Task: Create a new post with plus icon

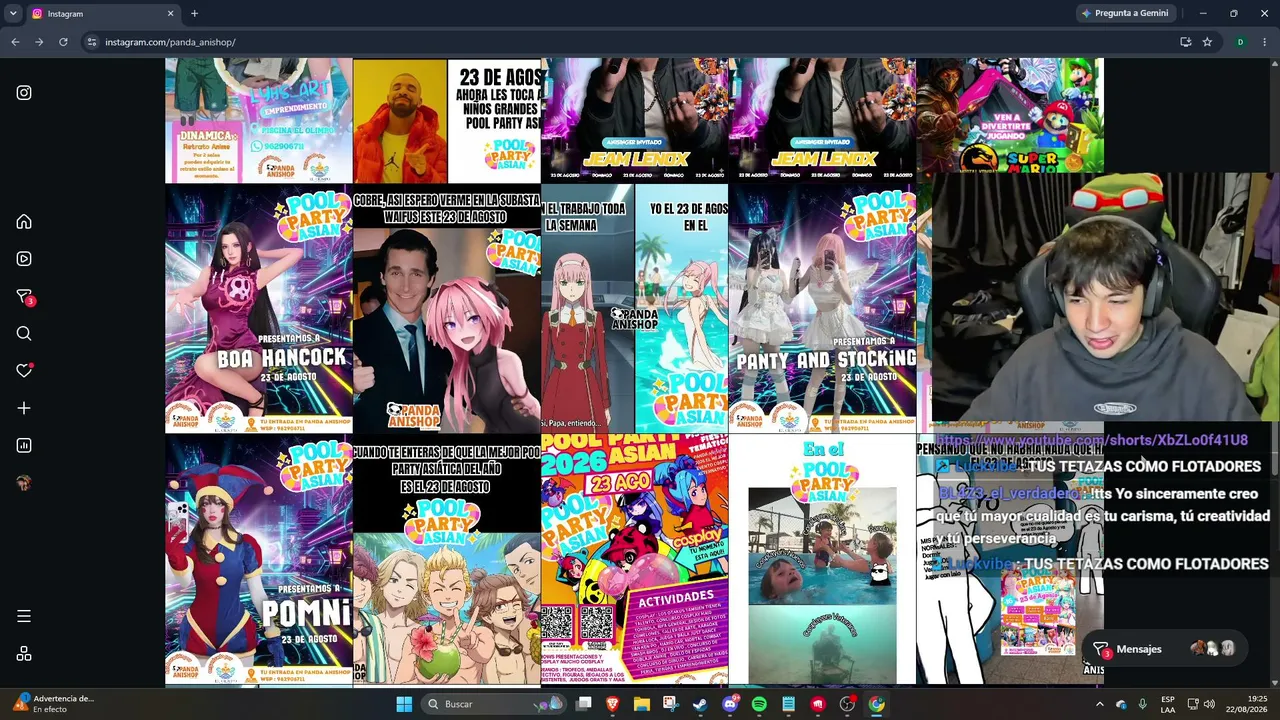Action: click(x=24, y=408)
